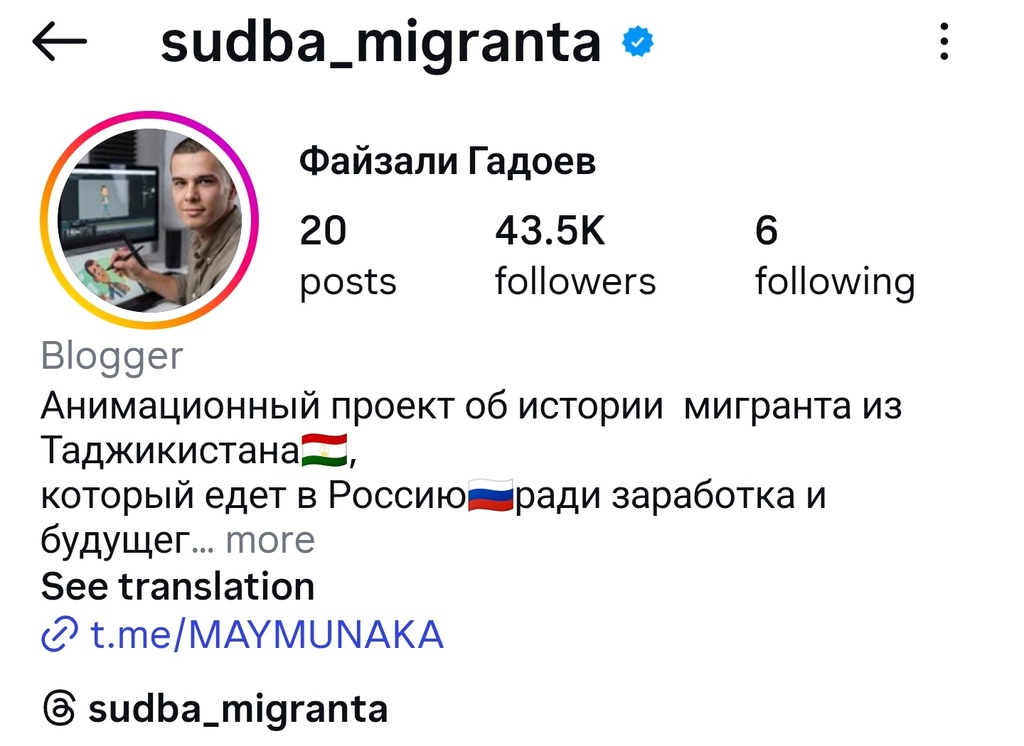Open the profile picture story
1024x746 pixels.
(x=149, y=220)
